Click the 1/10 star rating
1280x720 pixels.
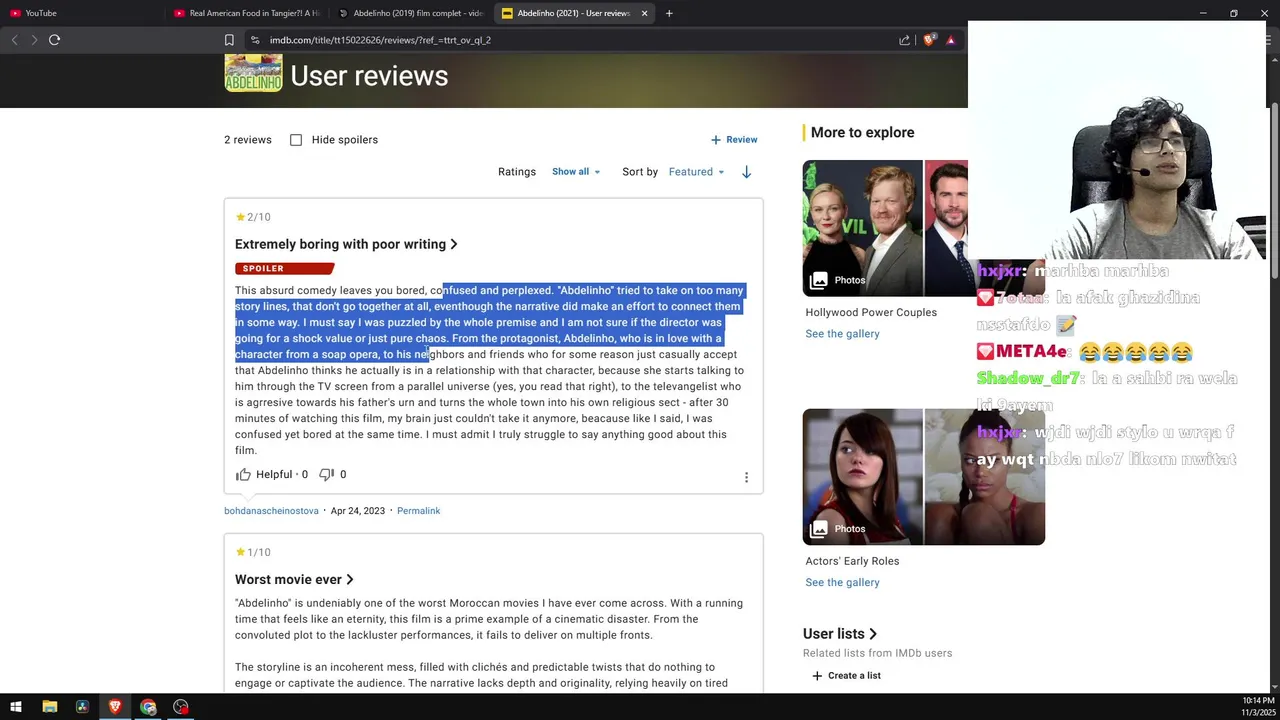pos(253,552)
